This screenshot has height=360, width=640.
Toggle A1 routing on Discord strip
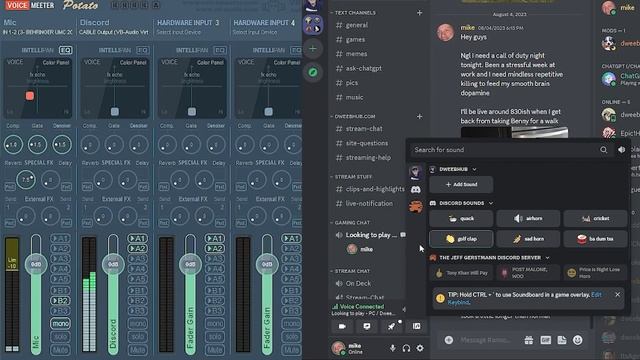pyautogui.click(x=137, y=238)
